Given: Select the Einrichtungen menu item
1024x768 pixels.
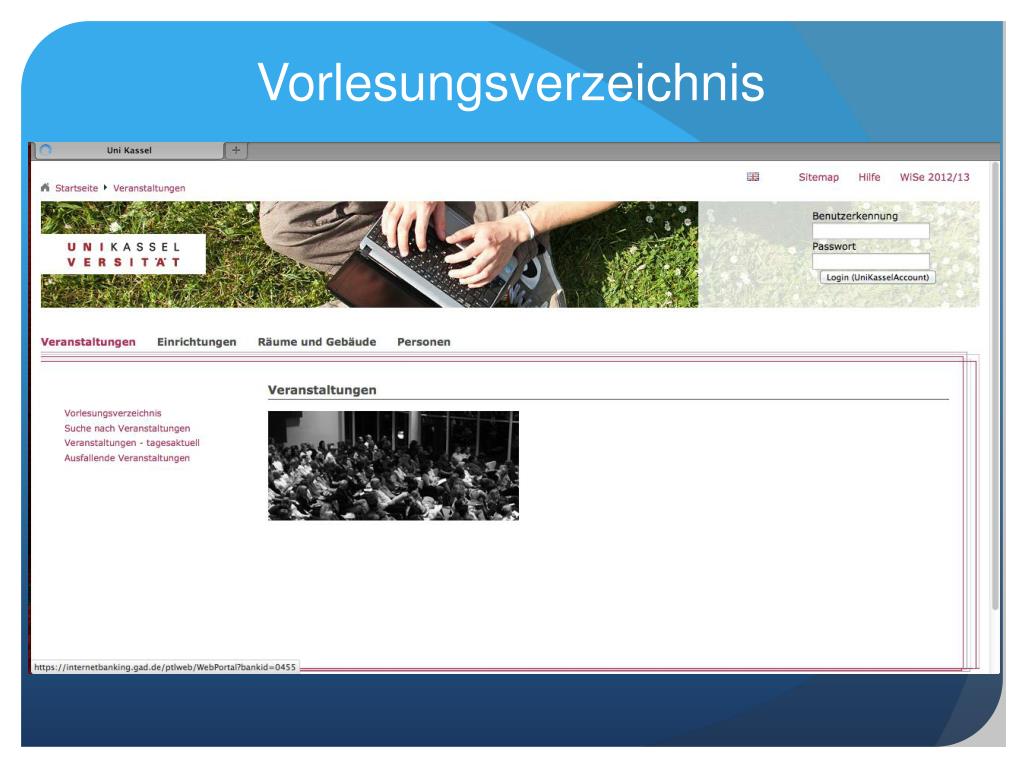Looking at the screenshot, I should (197, 342).
